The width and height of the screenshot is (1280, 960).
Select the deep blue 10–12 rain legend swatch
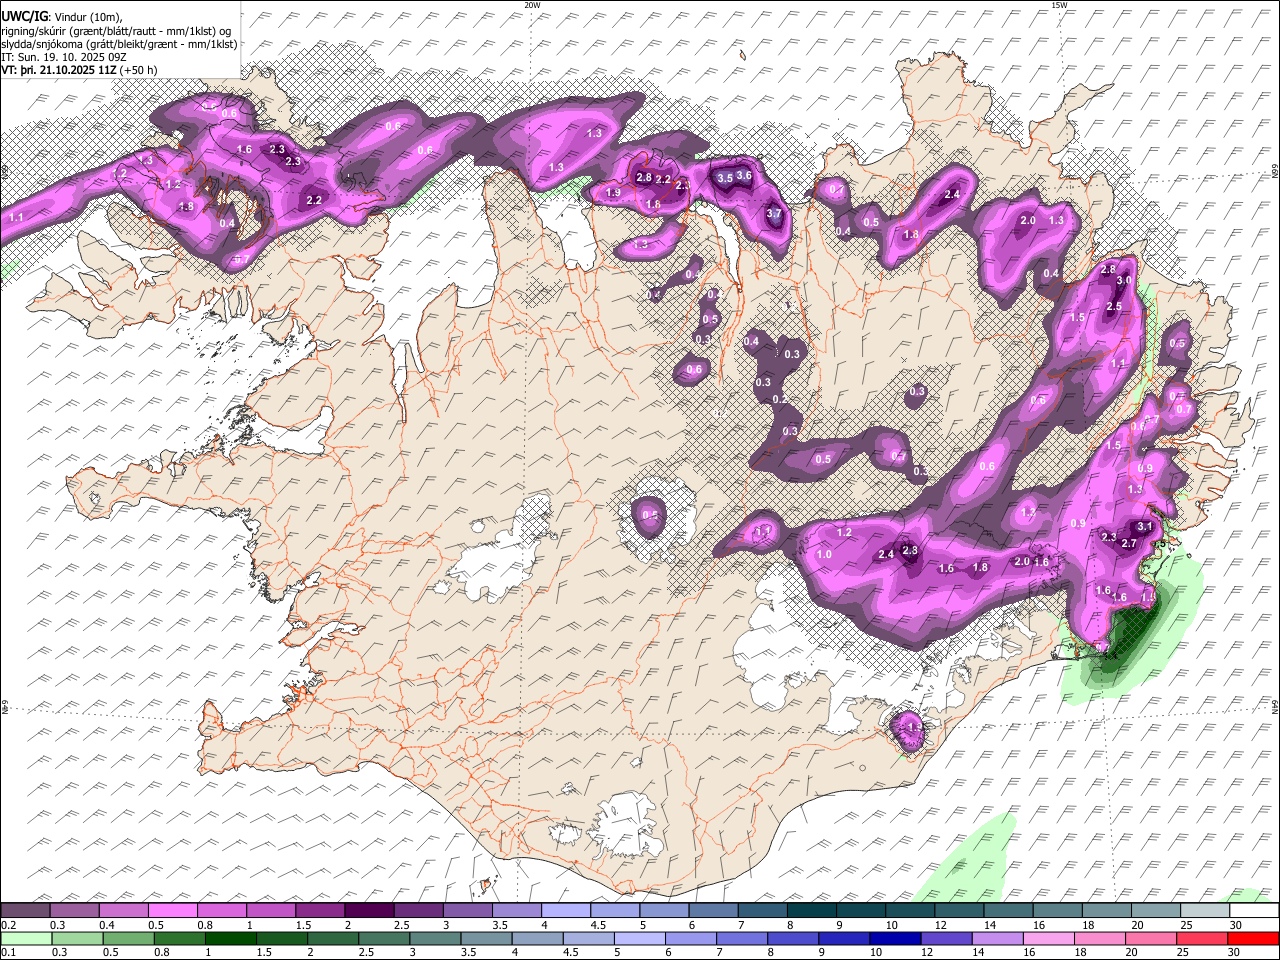(x=893, y=938)
